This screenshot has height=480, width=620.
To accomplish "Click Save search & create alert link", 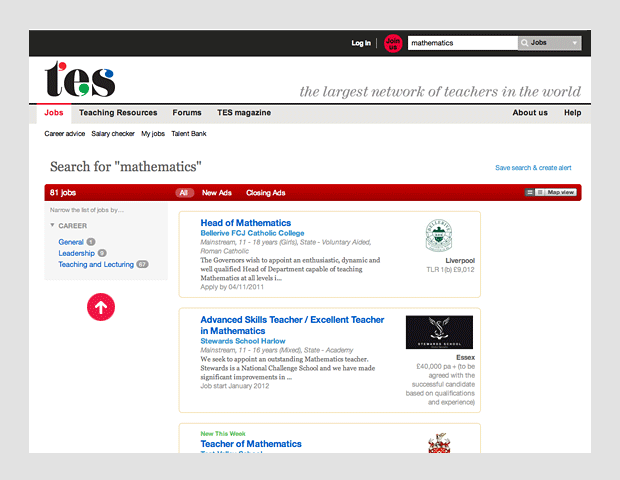I will point(533,168).
